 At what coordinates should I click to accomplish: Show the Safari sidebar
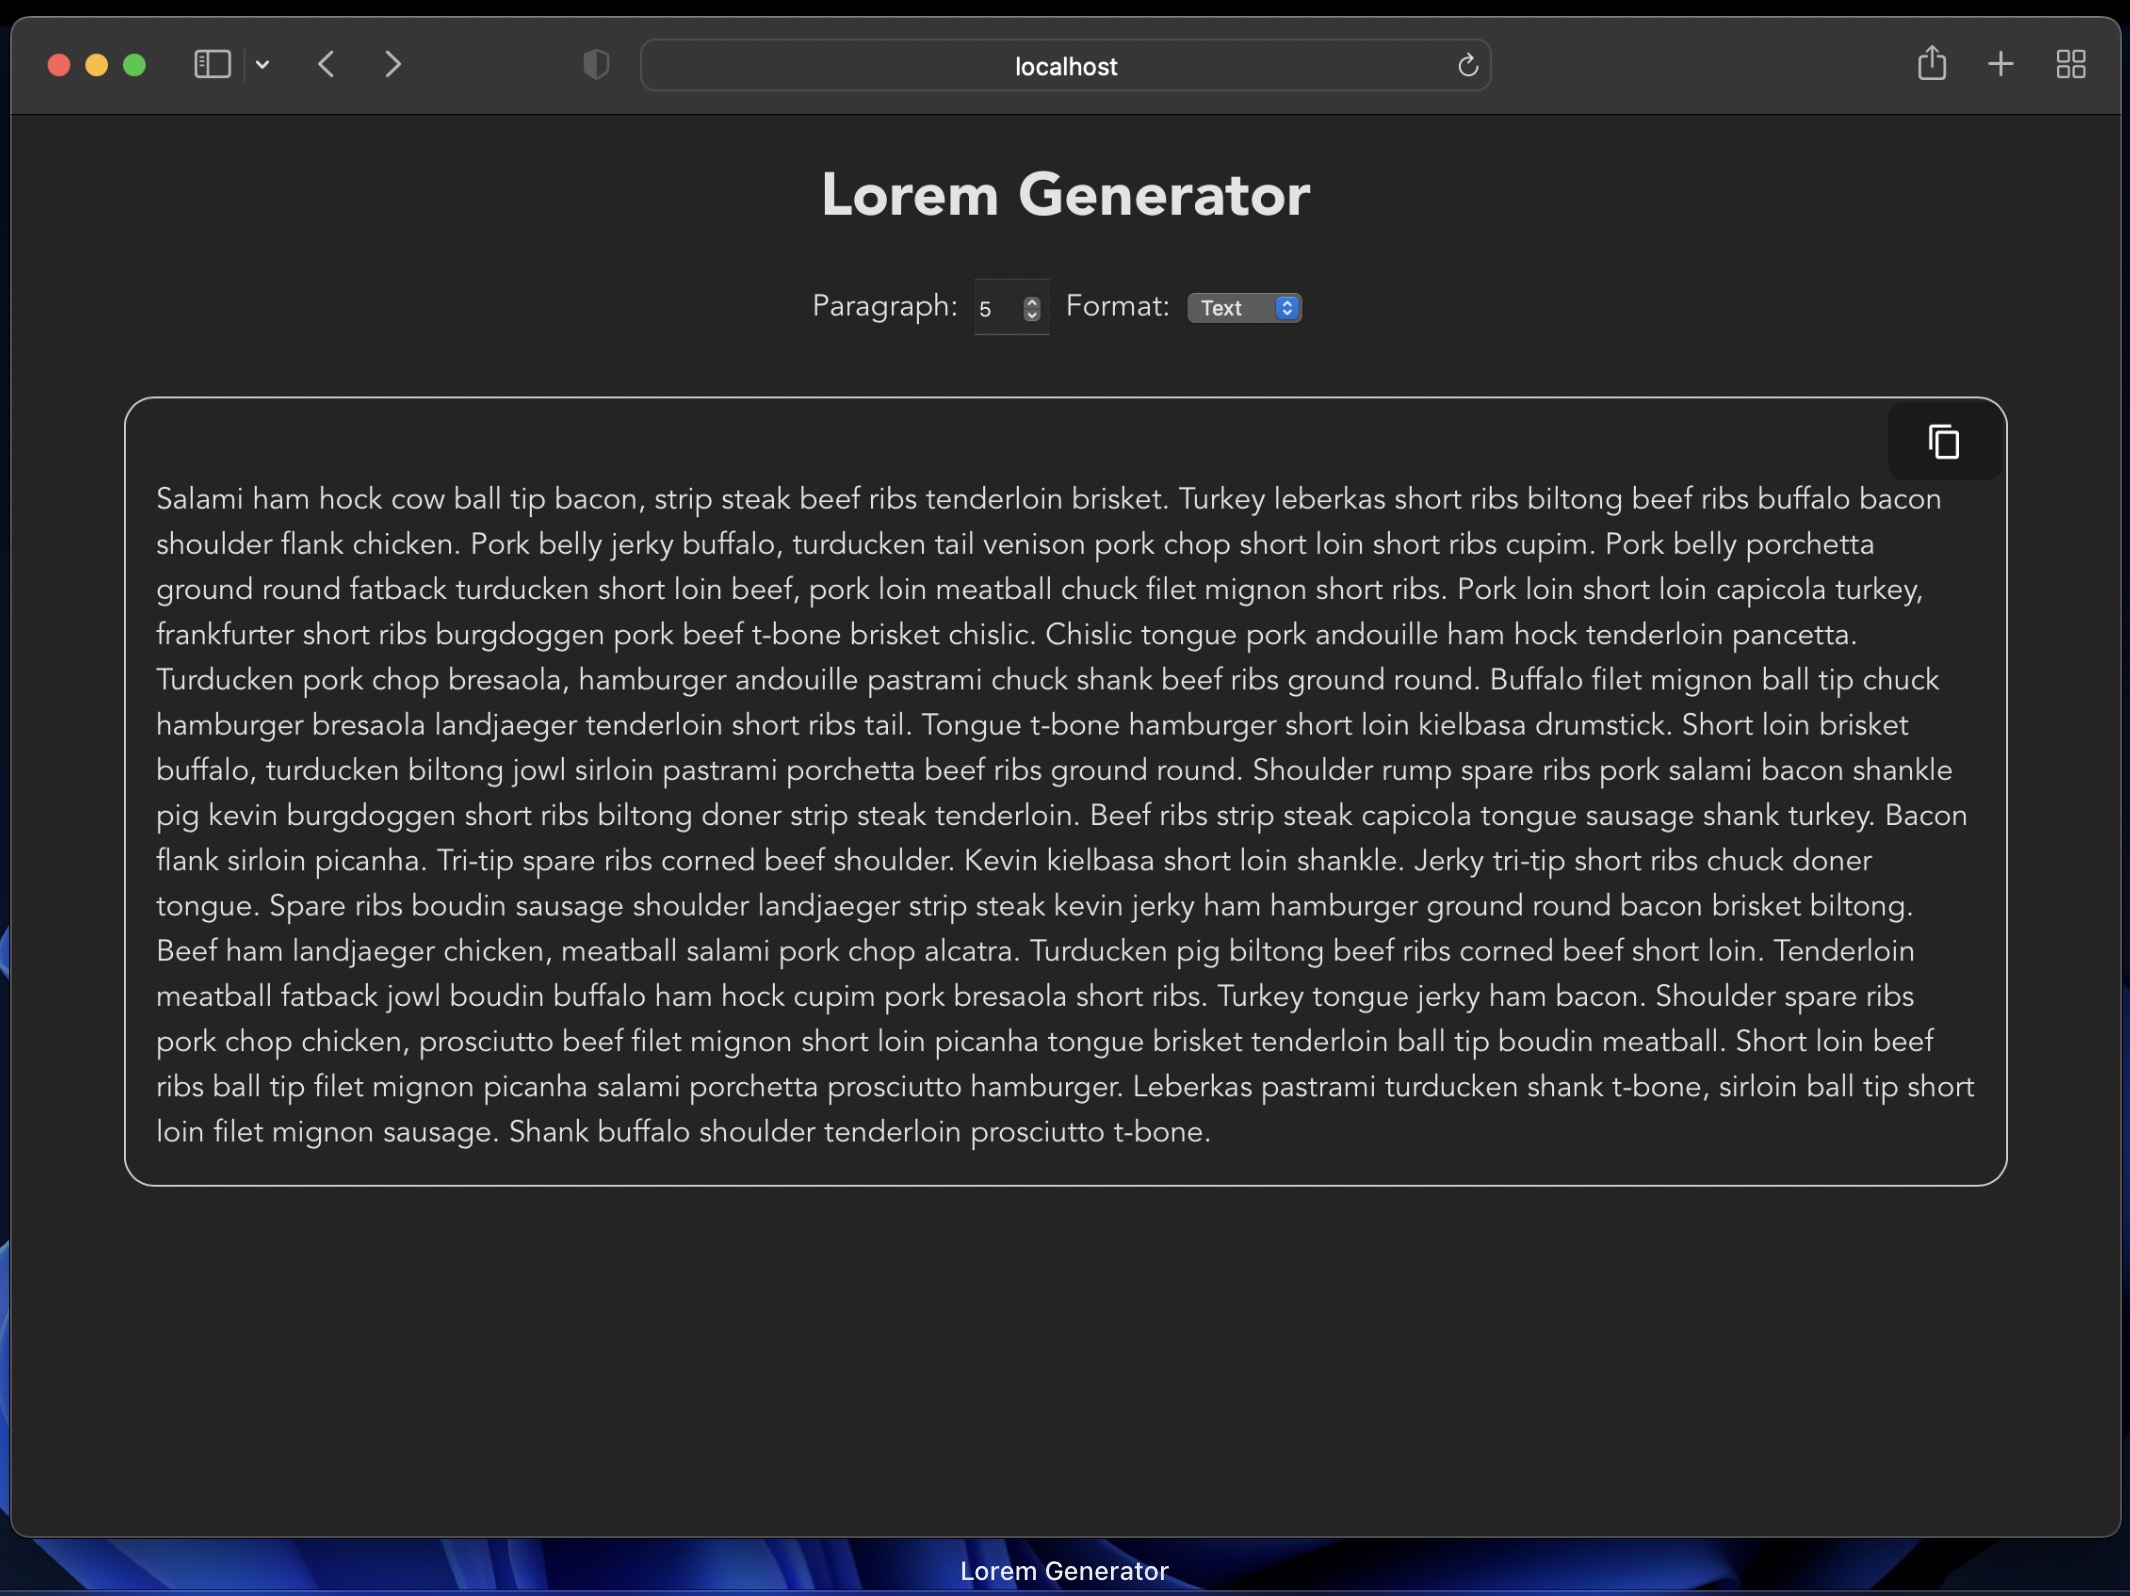point(212,65)
